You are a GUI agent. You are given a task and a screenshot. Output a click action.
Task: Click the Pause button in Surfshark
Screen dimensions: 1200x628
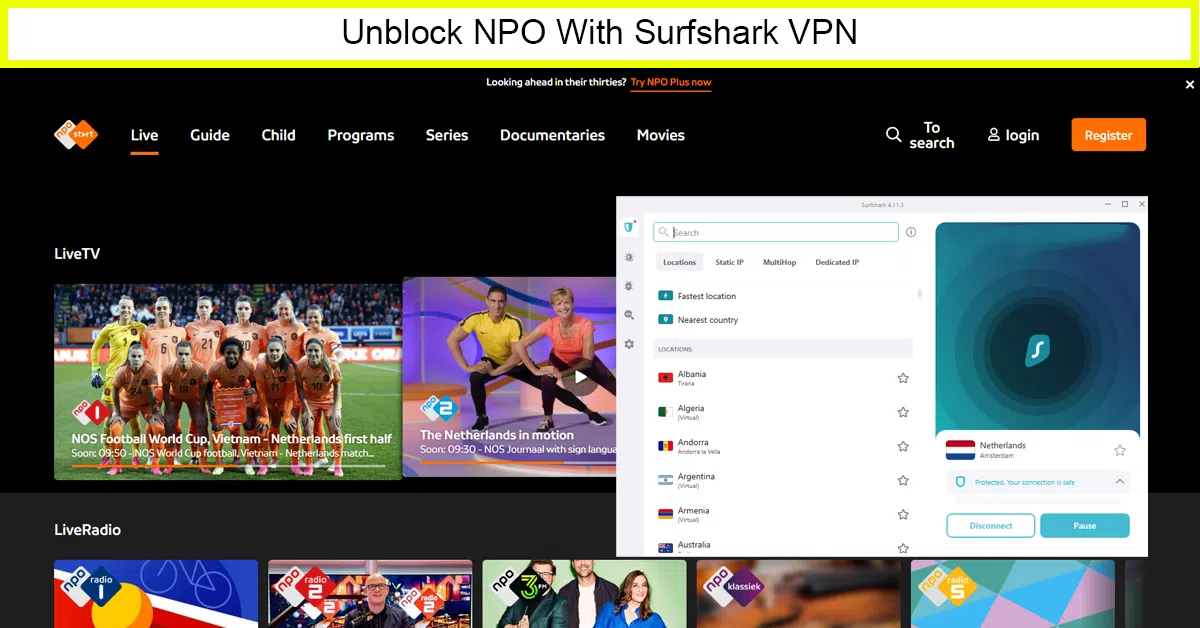(x=1085, y=525)
